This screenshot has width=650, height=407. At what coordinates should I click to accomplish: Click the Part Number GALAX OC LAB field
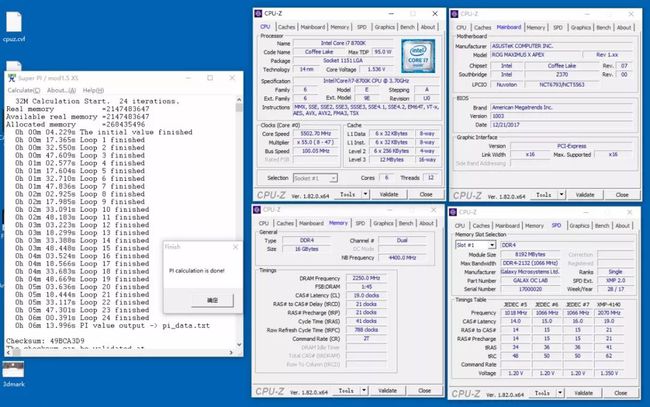[x=530, y=280]
